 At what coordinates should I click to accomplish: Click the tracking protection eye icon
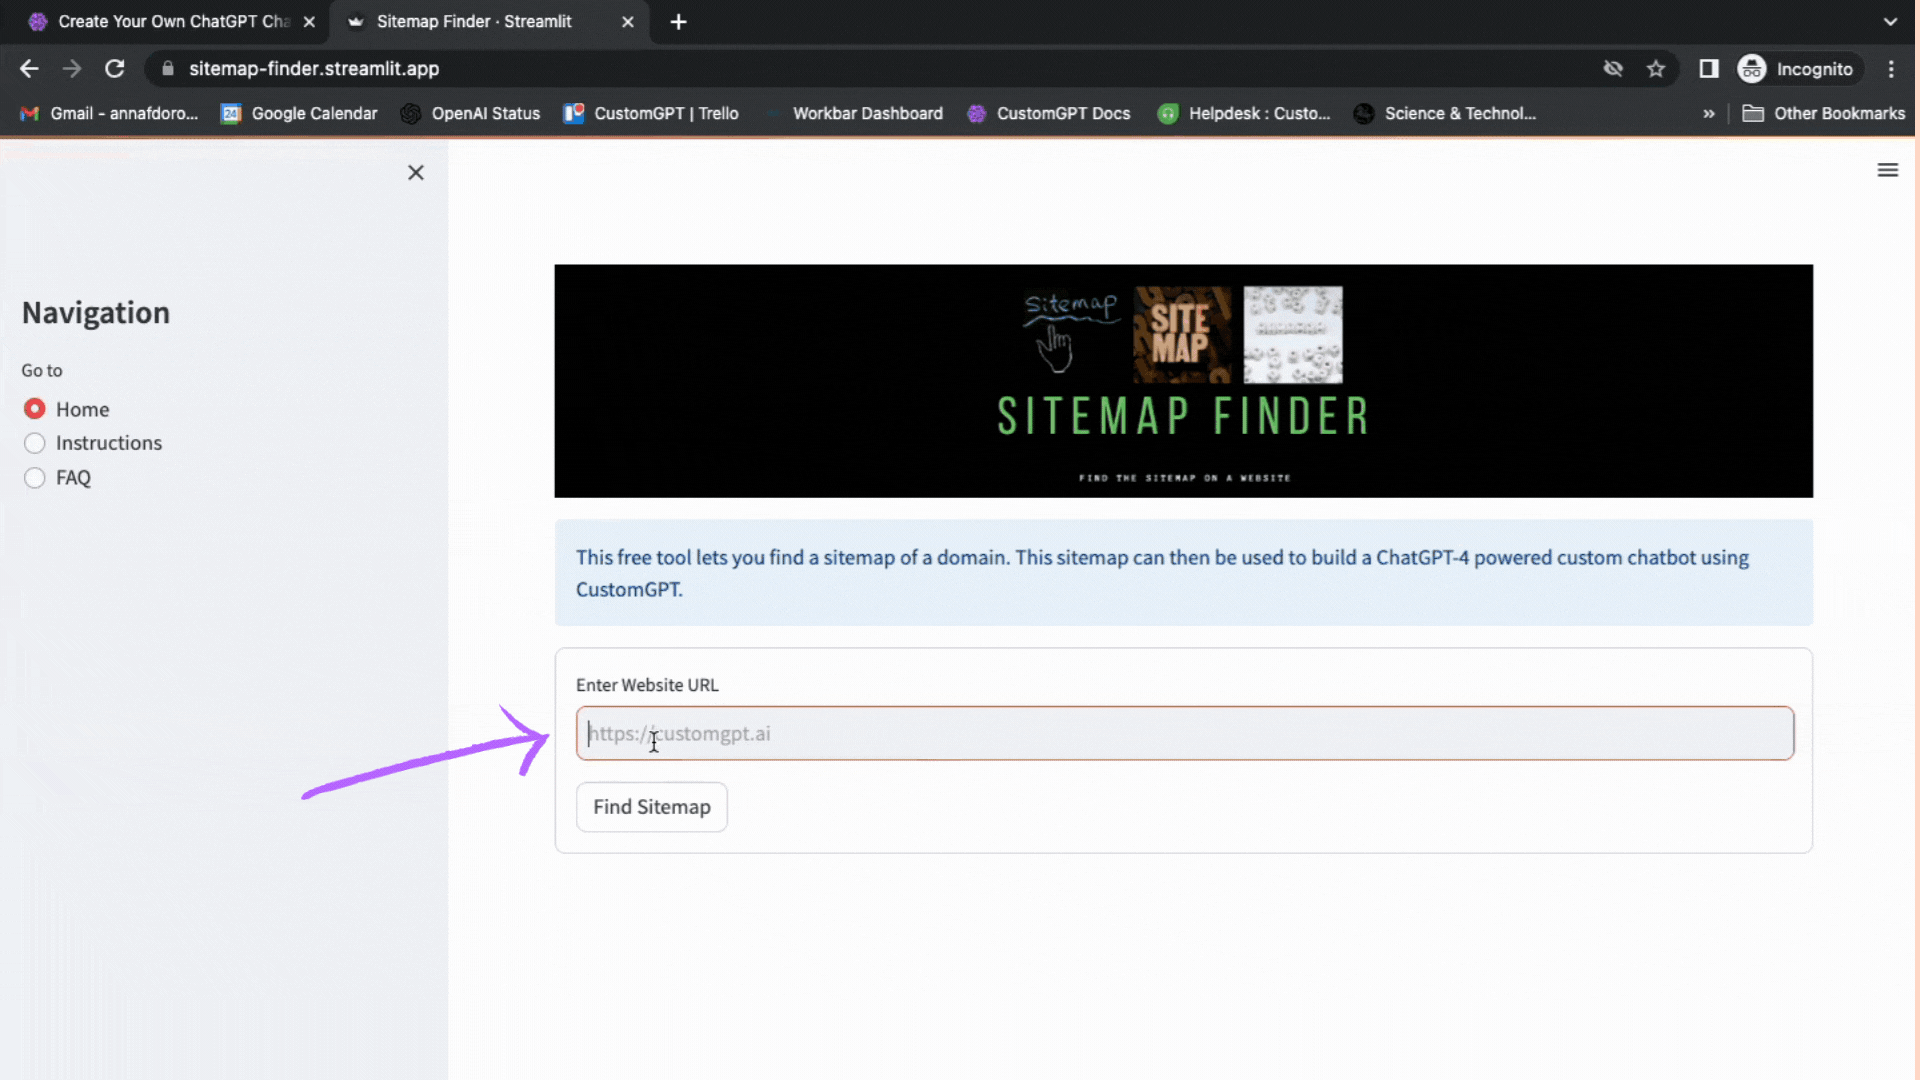(1613, 69)
